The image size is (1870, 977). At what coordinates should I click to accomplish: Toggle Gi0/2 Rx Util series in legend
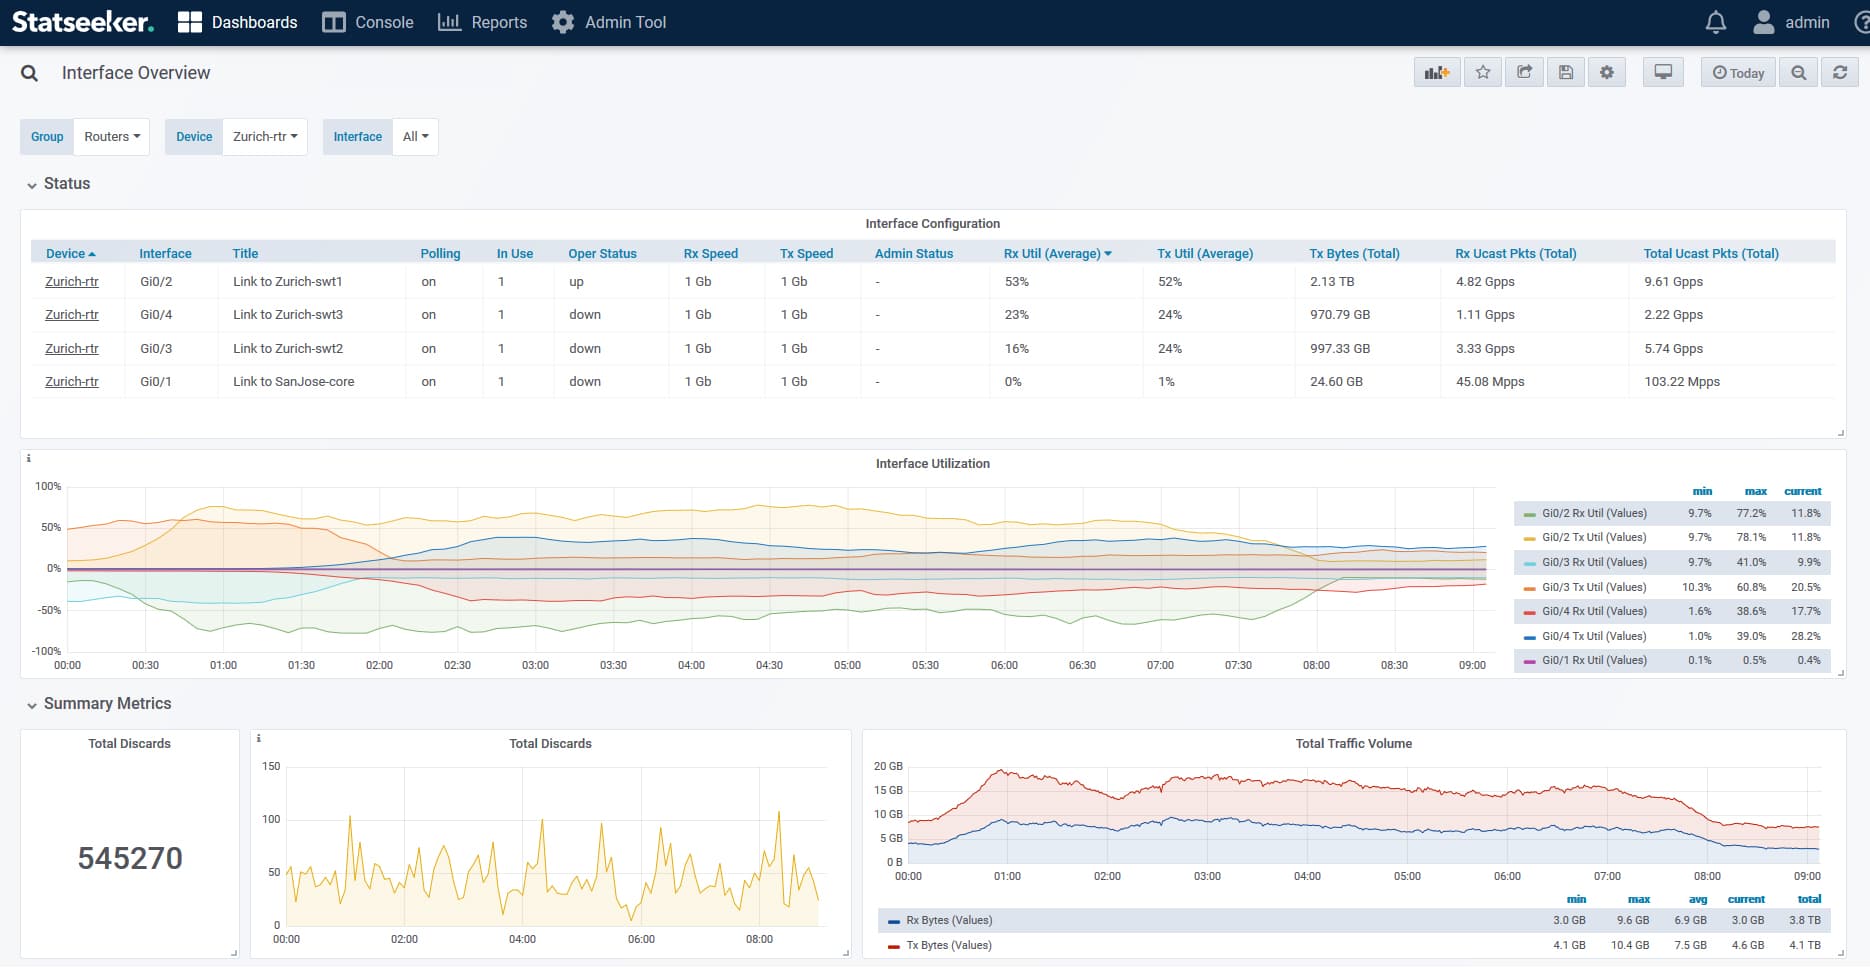point(1593,513)
